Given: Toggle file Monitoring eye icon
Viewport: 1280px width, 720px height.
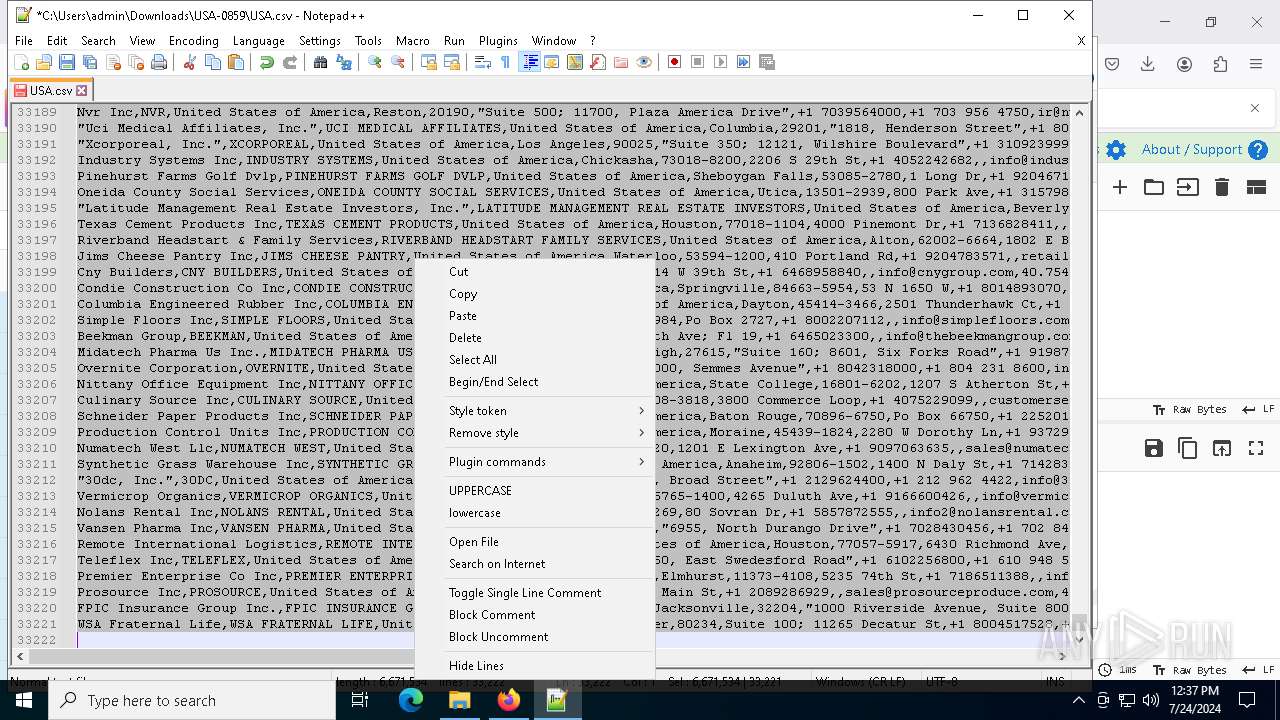Looking at the screenshot, I should [x=644, y=62].
